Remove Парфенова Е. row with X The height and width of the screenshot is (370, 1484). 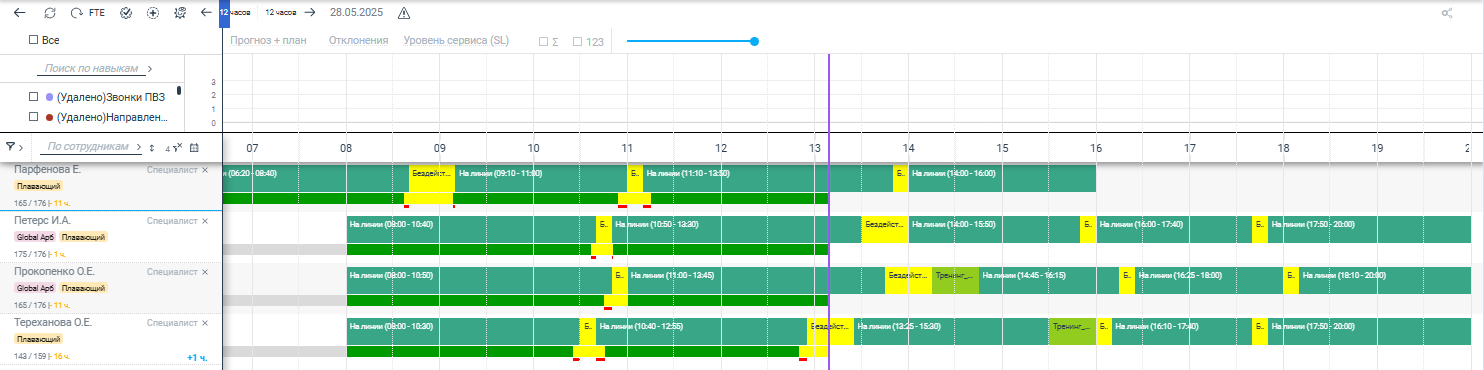pyautogui.click(x=205, y=170)
